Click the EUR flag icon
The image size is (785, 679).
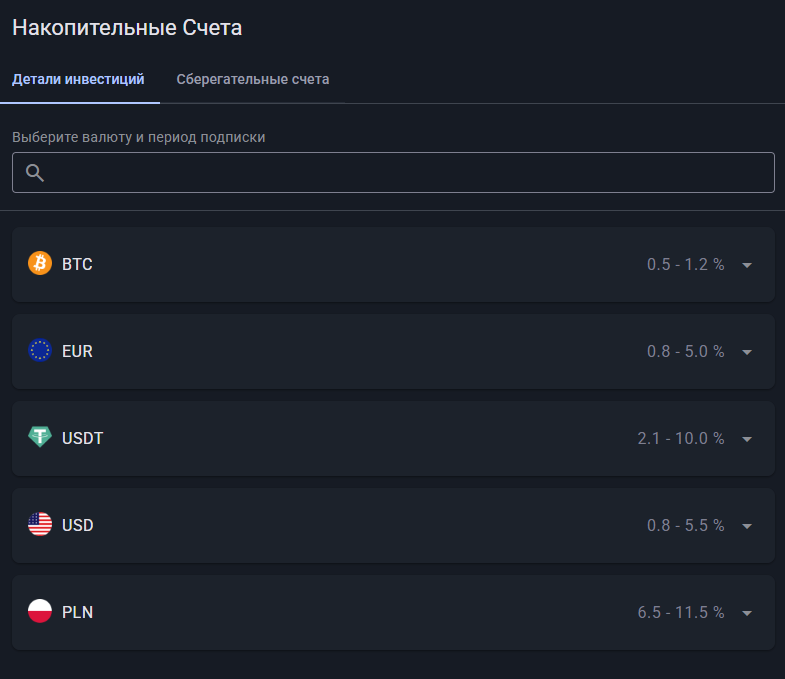point(40,351)
